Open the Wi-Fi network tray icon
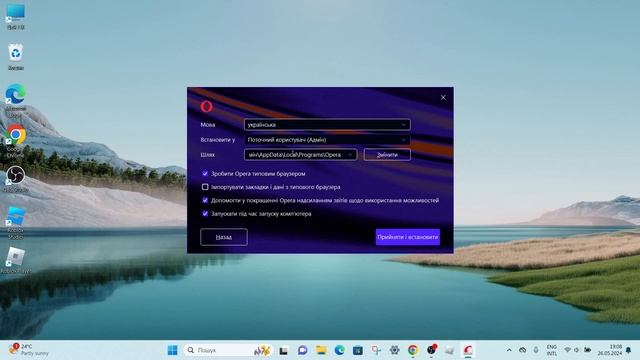 567,350
